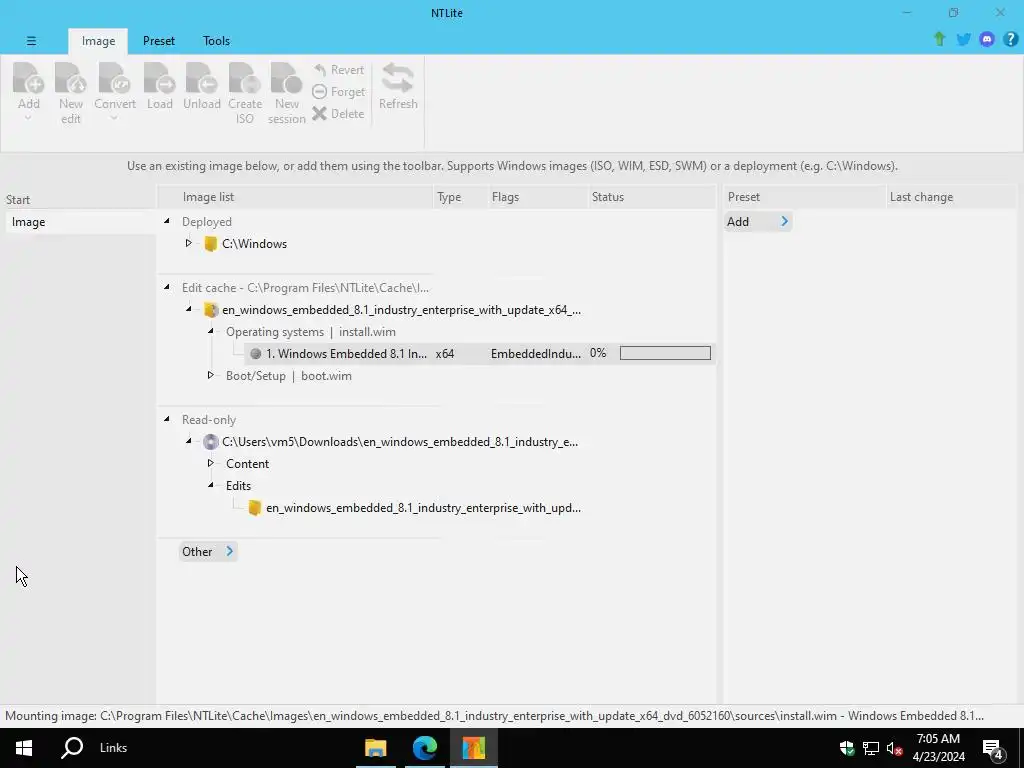
Task: Collapse the en_windows_embedded cache image node
Action: 189,310
